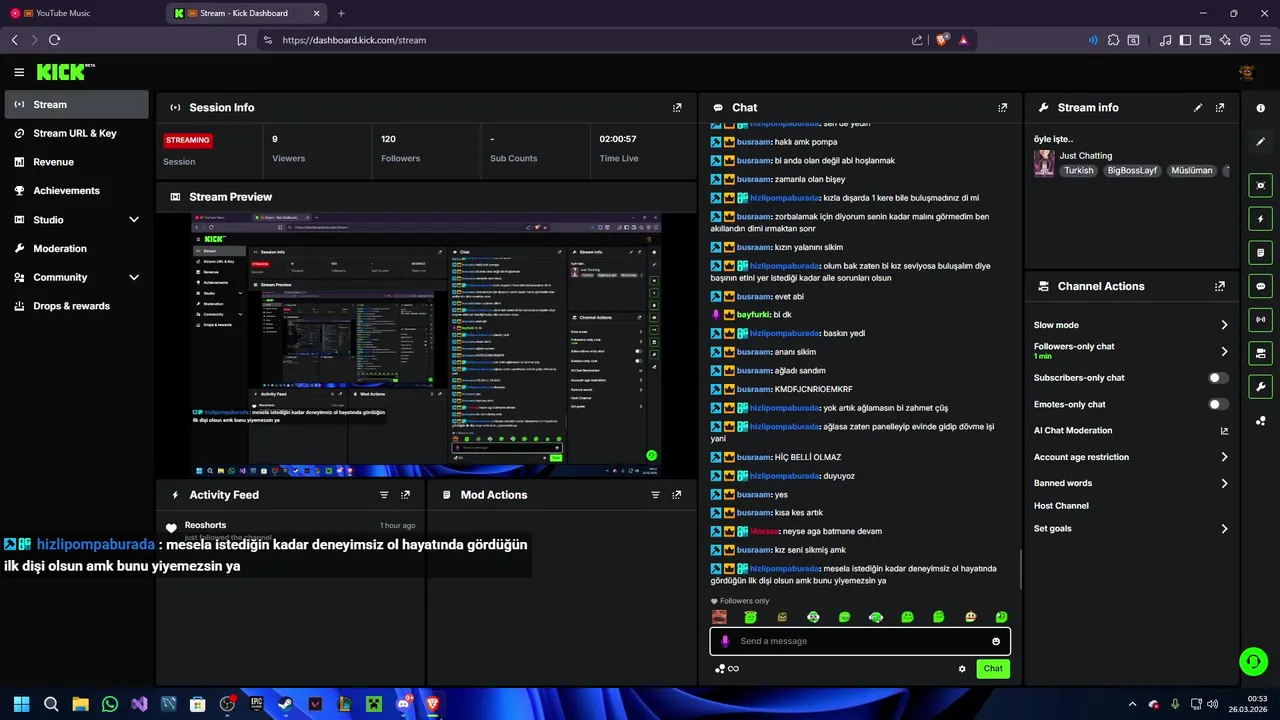Image resolution: width=1280 pixels, height=720 pixels.
Task: Toggle channel actions widget in right sidebar
Action: 1260,353
